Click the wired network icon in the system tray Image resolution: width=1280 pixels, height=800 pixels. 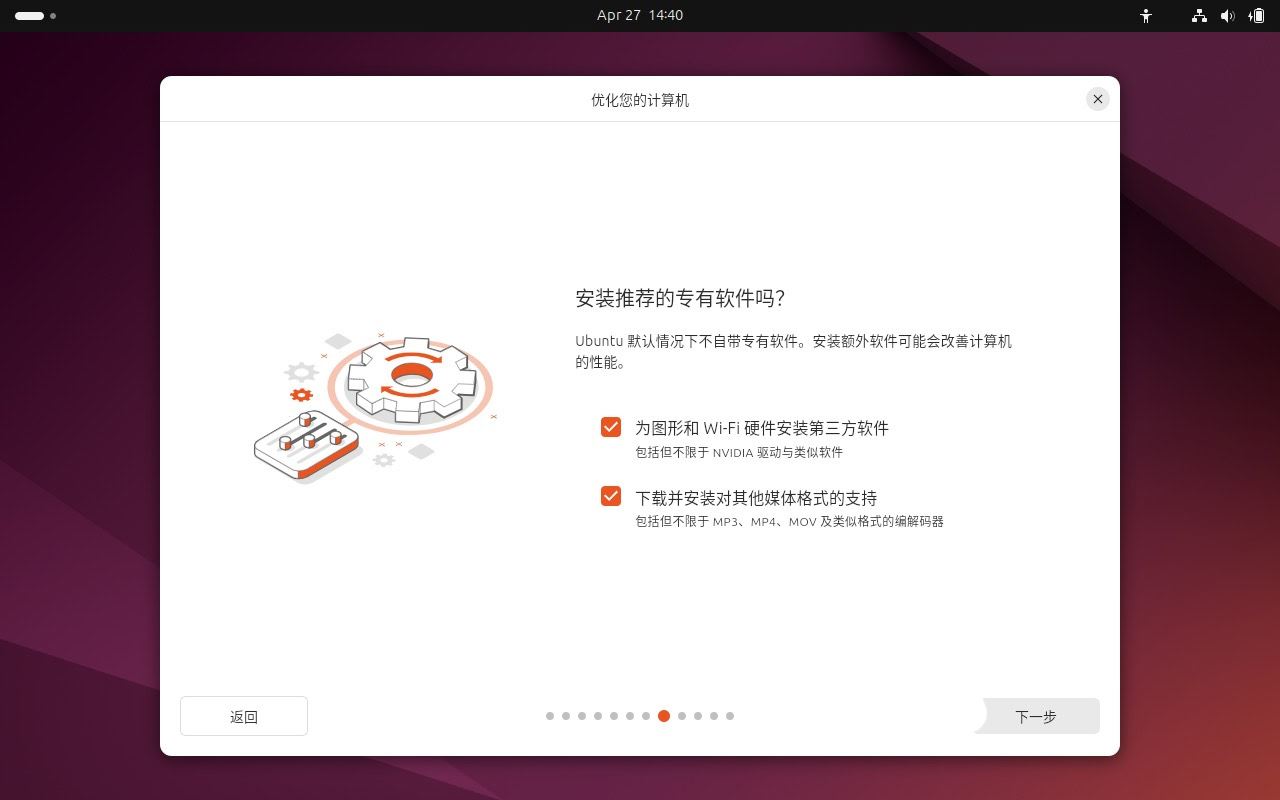(x=1198, y=16)
